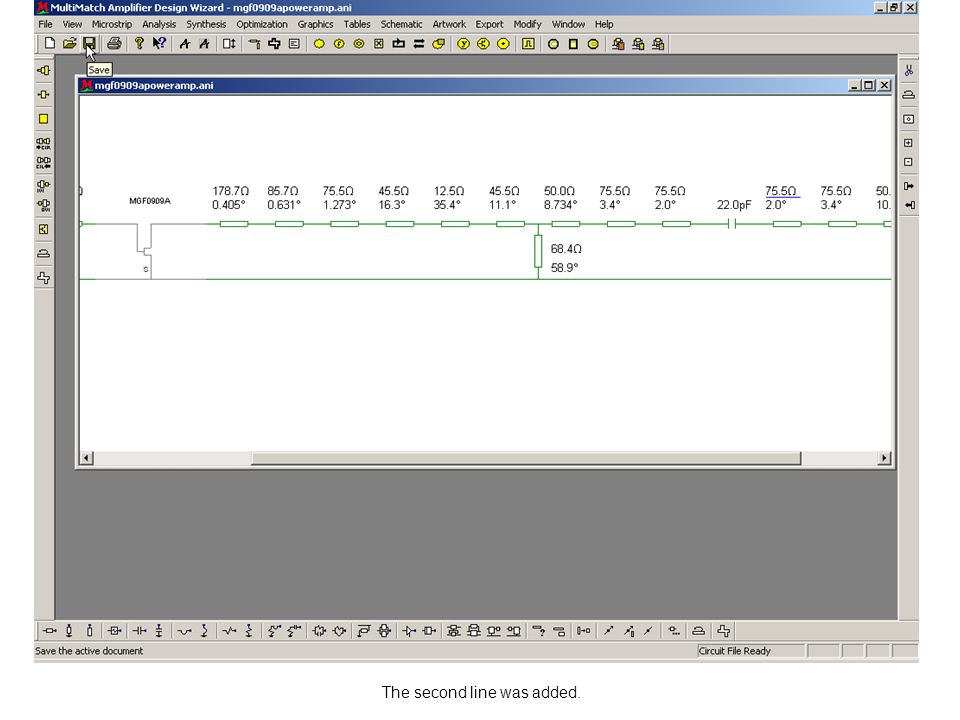This screenshot has height=720, width=960.
Task: Select the 50.0Ω line label
Action: [x=560, y=191]
